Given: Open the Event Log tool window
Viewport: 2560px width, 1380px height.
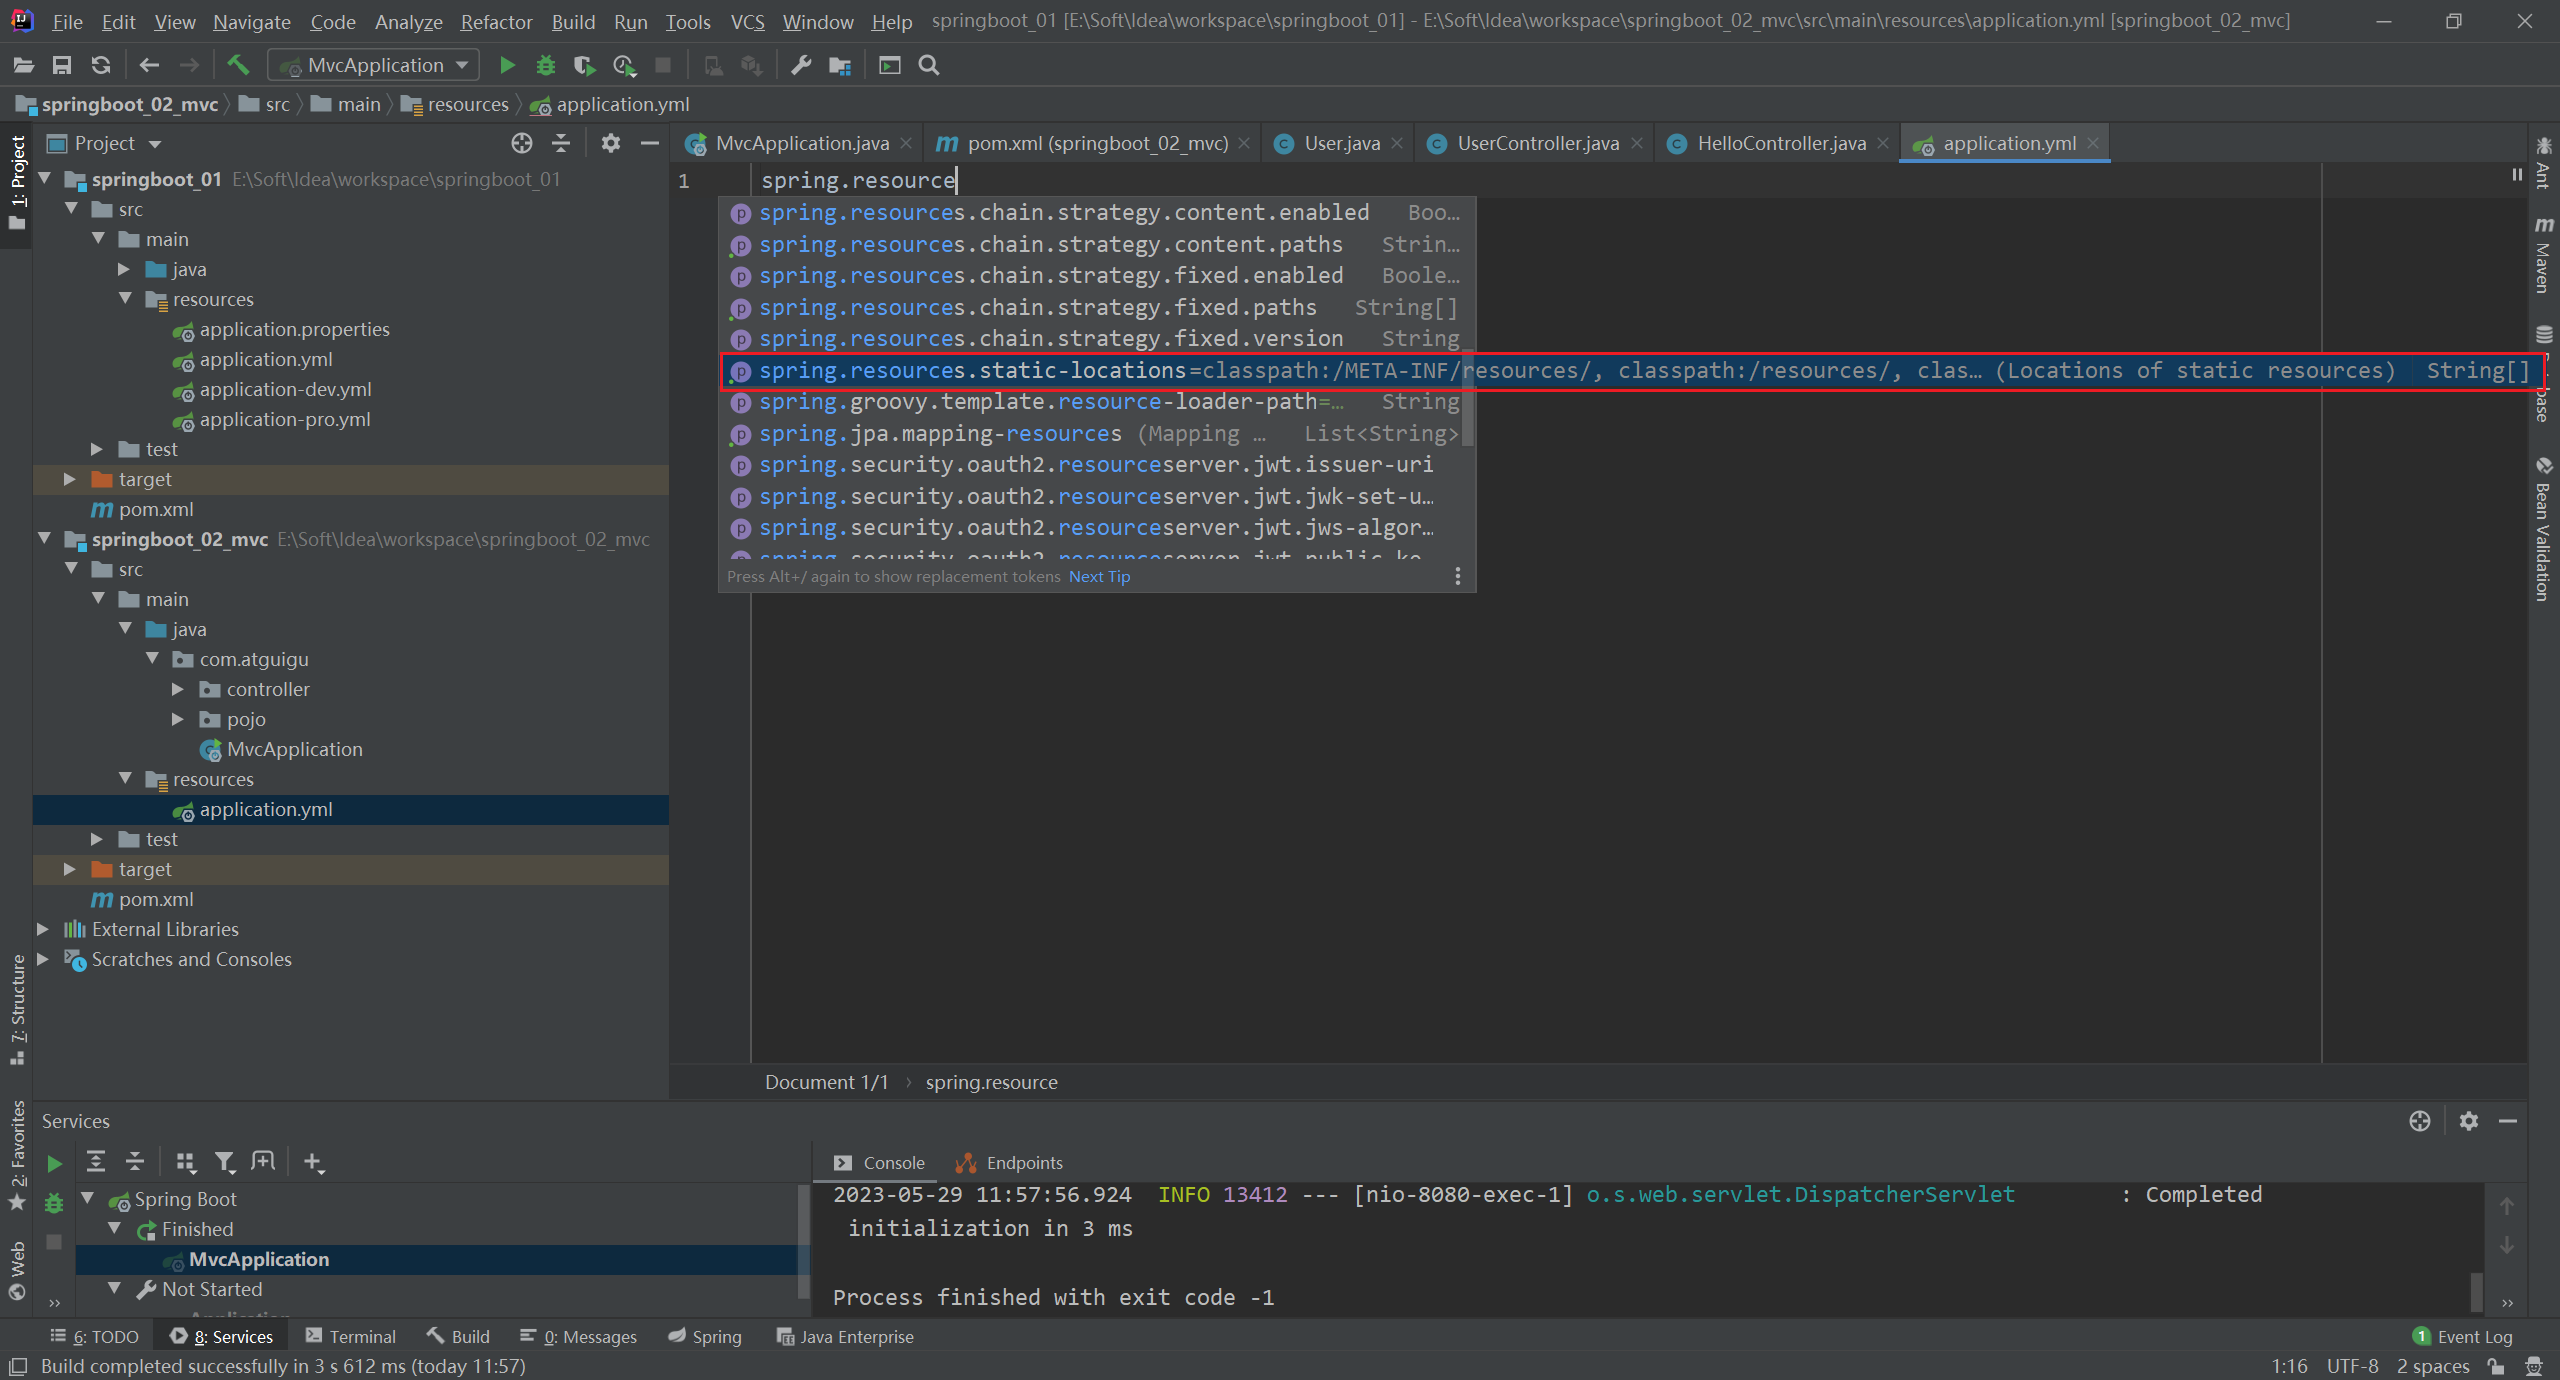Looking at the screenshot, I should click(2463, 1336).
